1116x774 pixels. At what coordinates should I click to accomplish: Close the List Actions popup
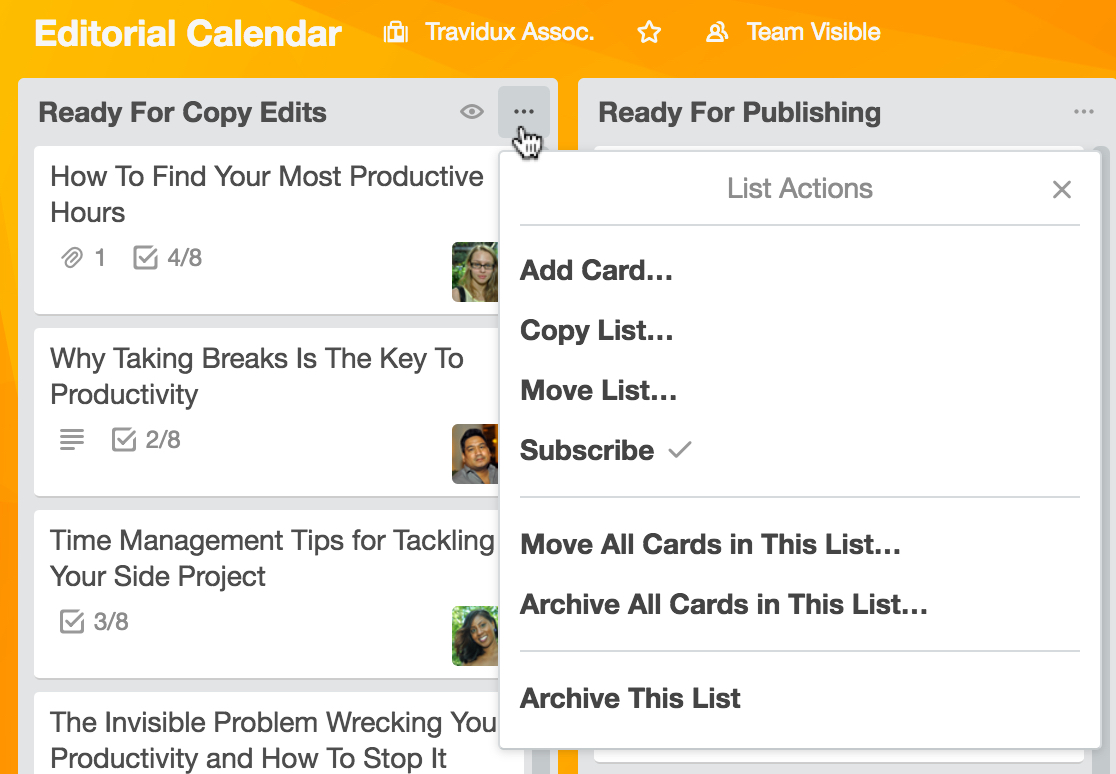tap(1061, 189)
